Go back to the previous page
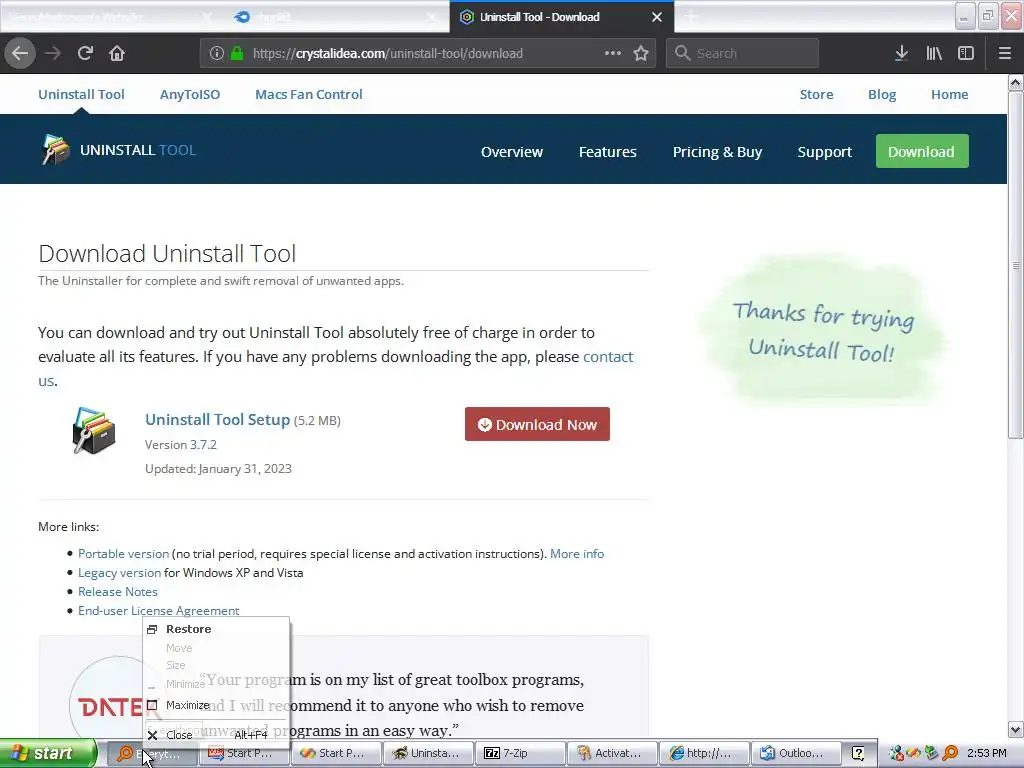Image resolution: width=1024 pixels, height=768 pixels. 20,53
